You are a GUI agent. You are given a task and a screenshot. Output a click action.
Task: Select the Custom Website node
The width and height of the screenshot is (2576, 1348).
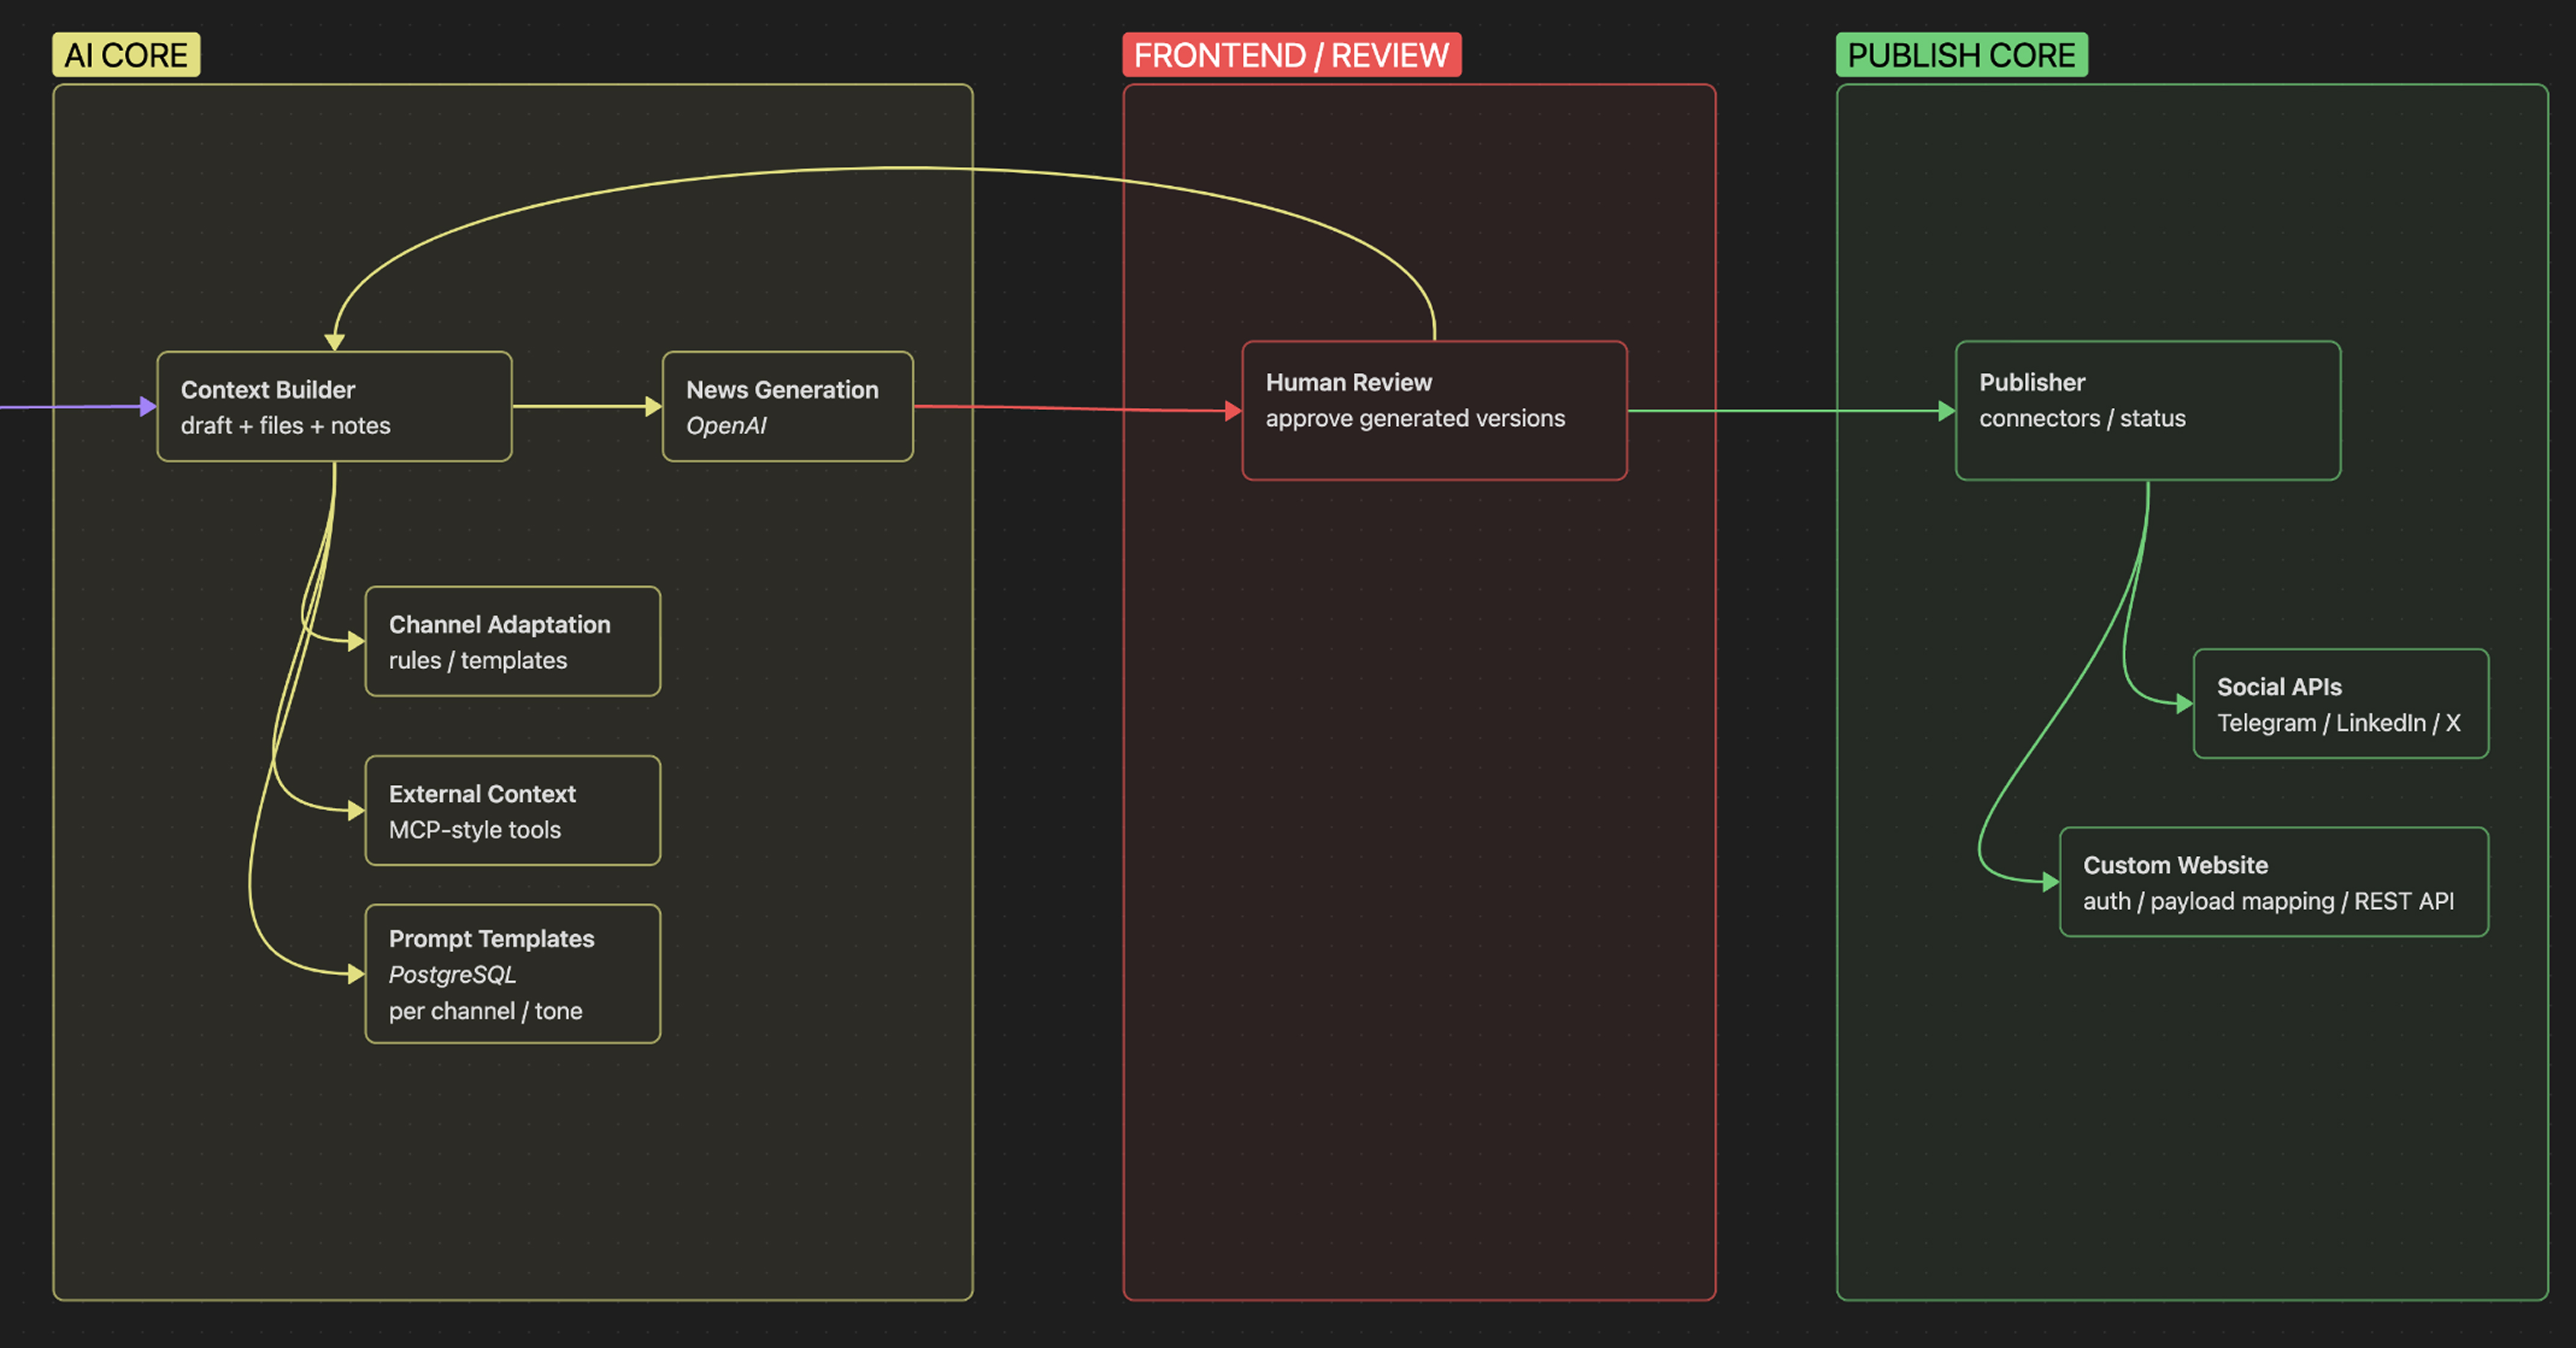2273,881
